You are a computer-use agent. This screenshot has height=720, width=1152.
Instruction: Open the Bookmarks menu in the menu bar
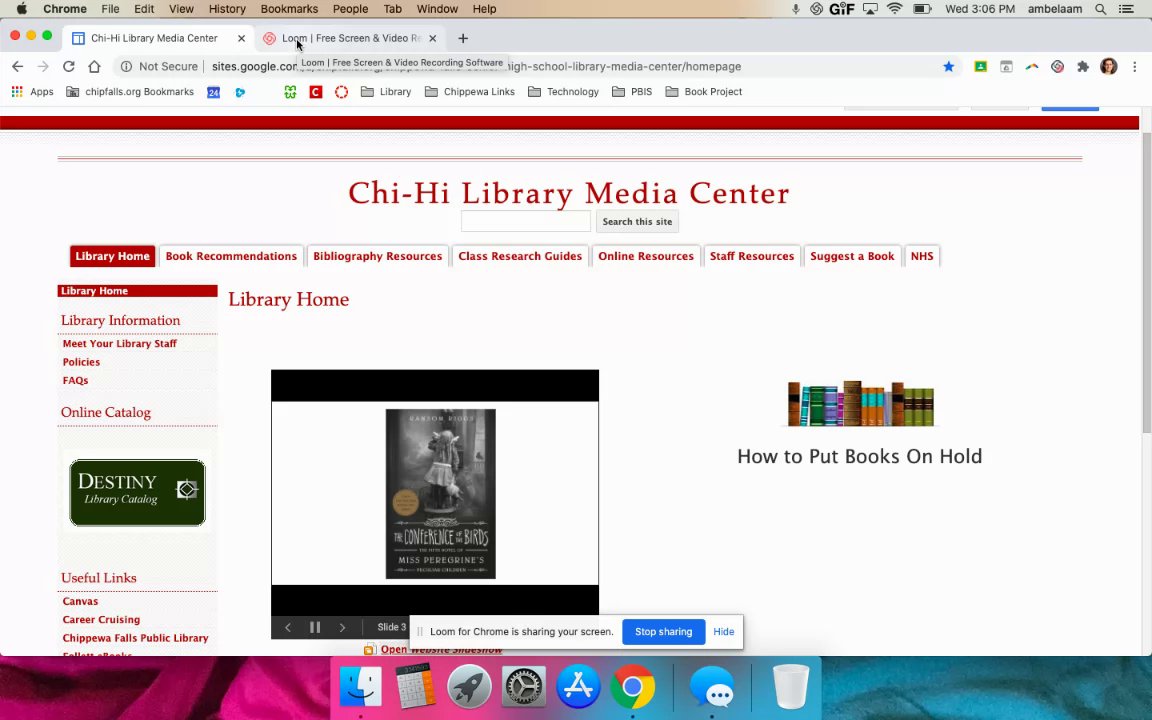pyautogui.click(x=289, y=9)
